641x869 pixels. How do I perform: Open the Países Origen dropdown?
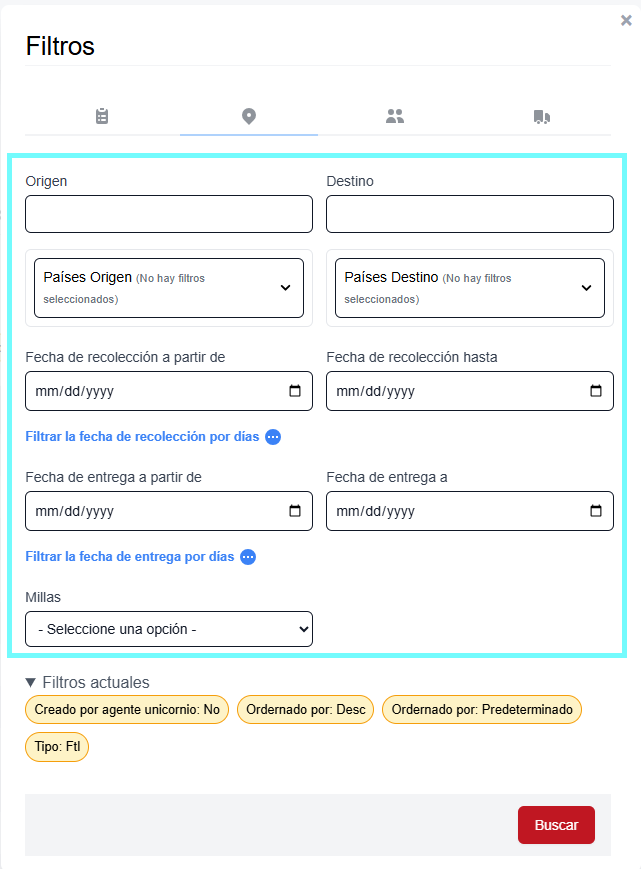coord(168,288)
